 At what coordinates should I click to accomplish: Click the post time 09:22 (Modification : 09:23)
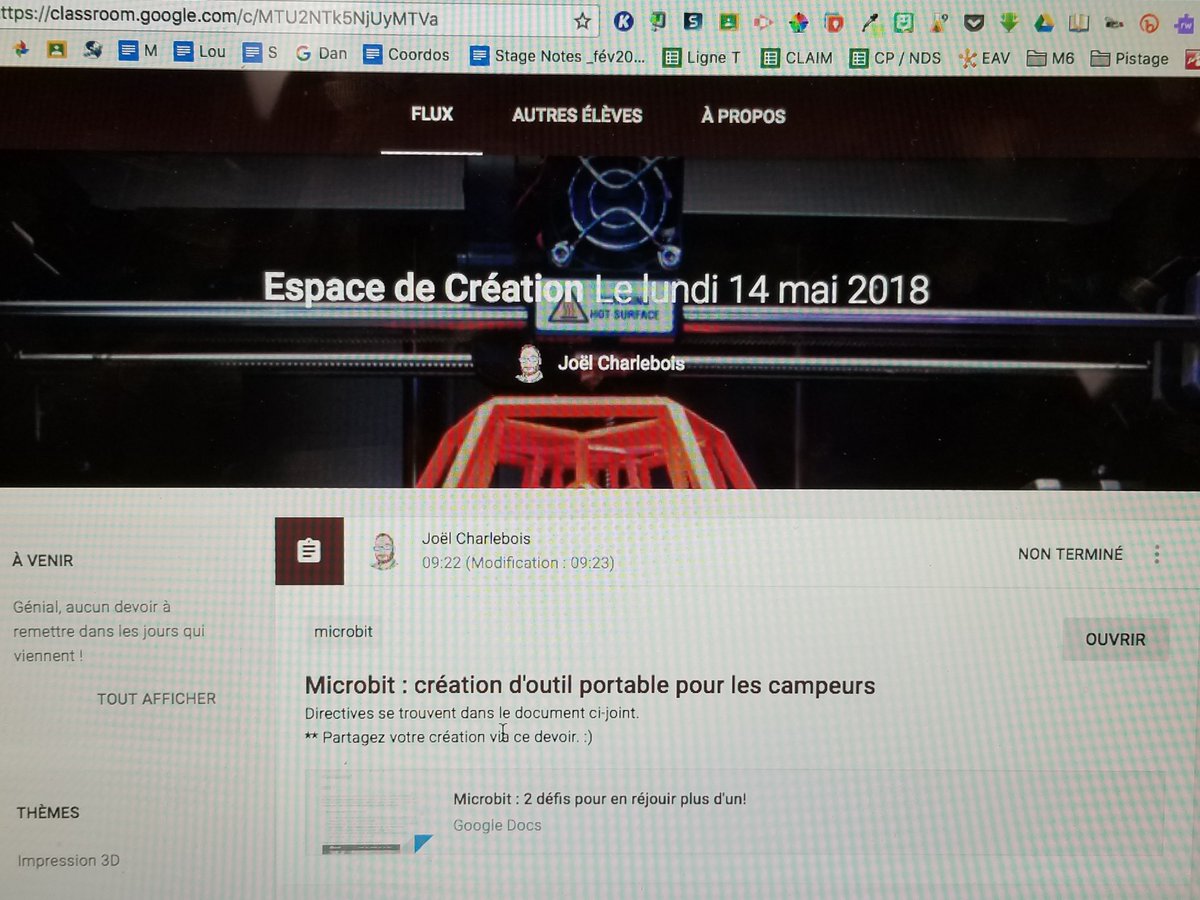(518, 563)
